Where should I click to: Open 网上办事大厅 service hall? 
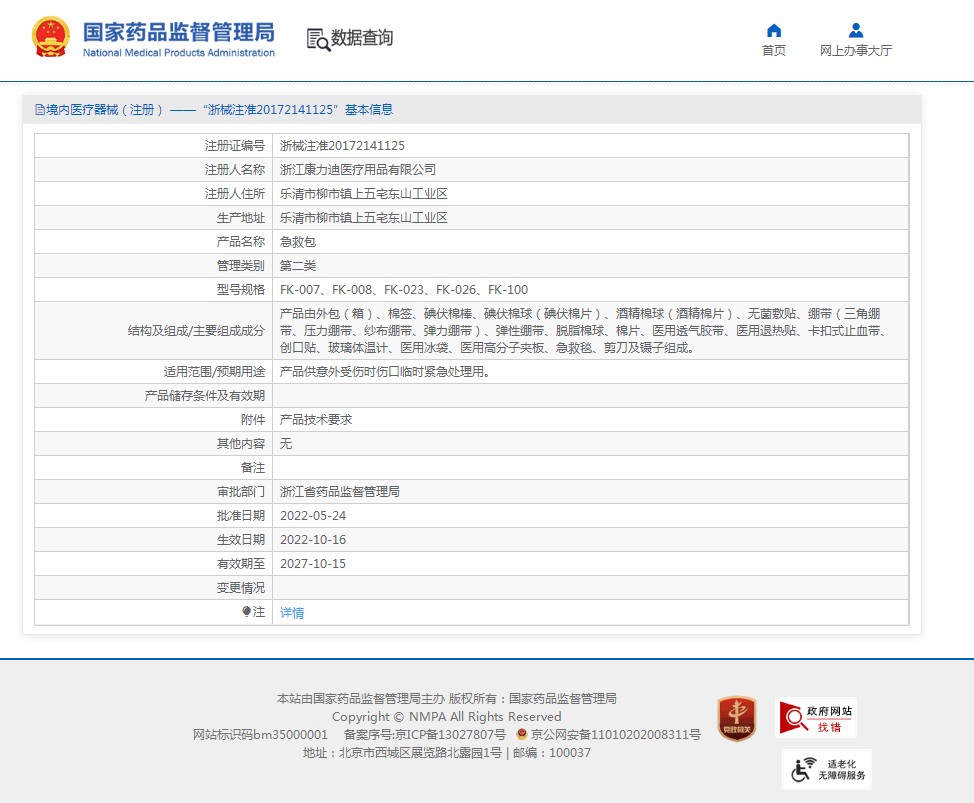[855, 50]
